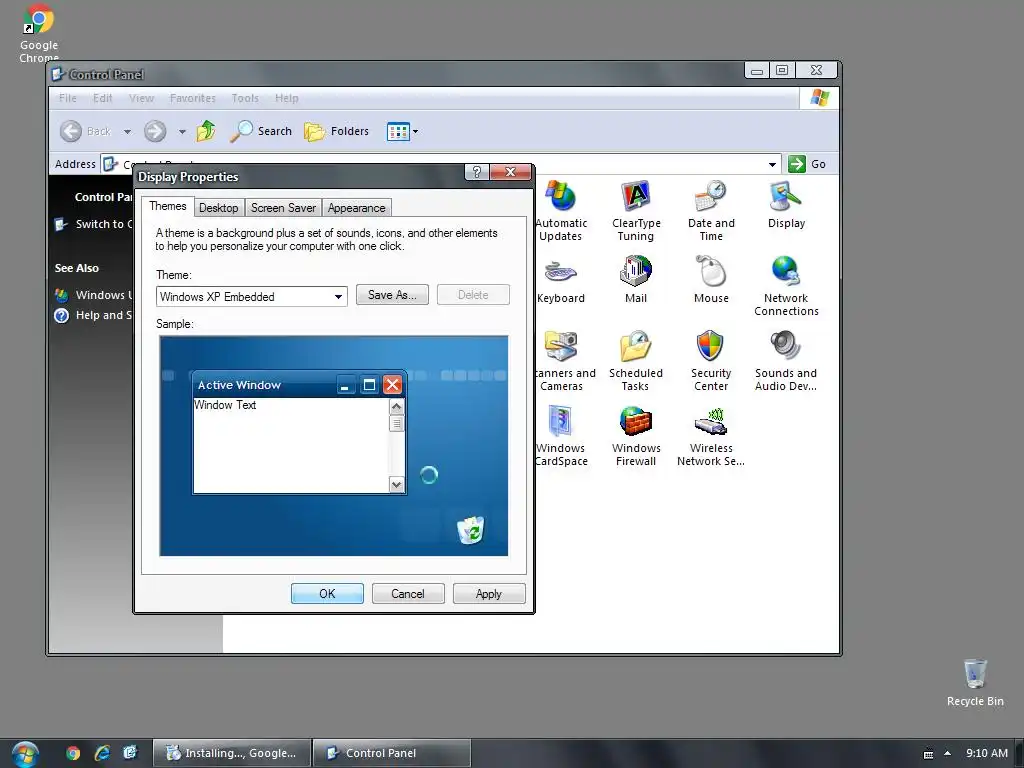Expand the Forward history dropdown arrow
This screenshot has height=768, width=1024.
tap(182, 132)
